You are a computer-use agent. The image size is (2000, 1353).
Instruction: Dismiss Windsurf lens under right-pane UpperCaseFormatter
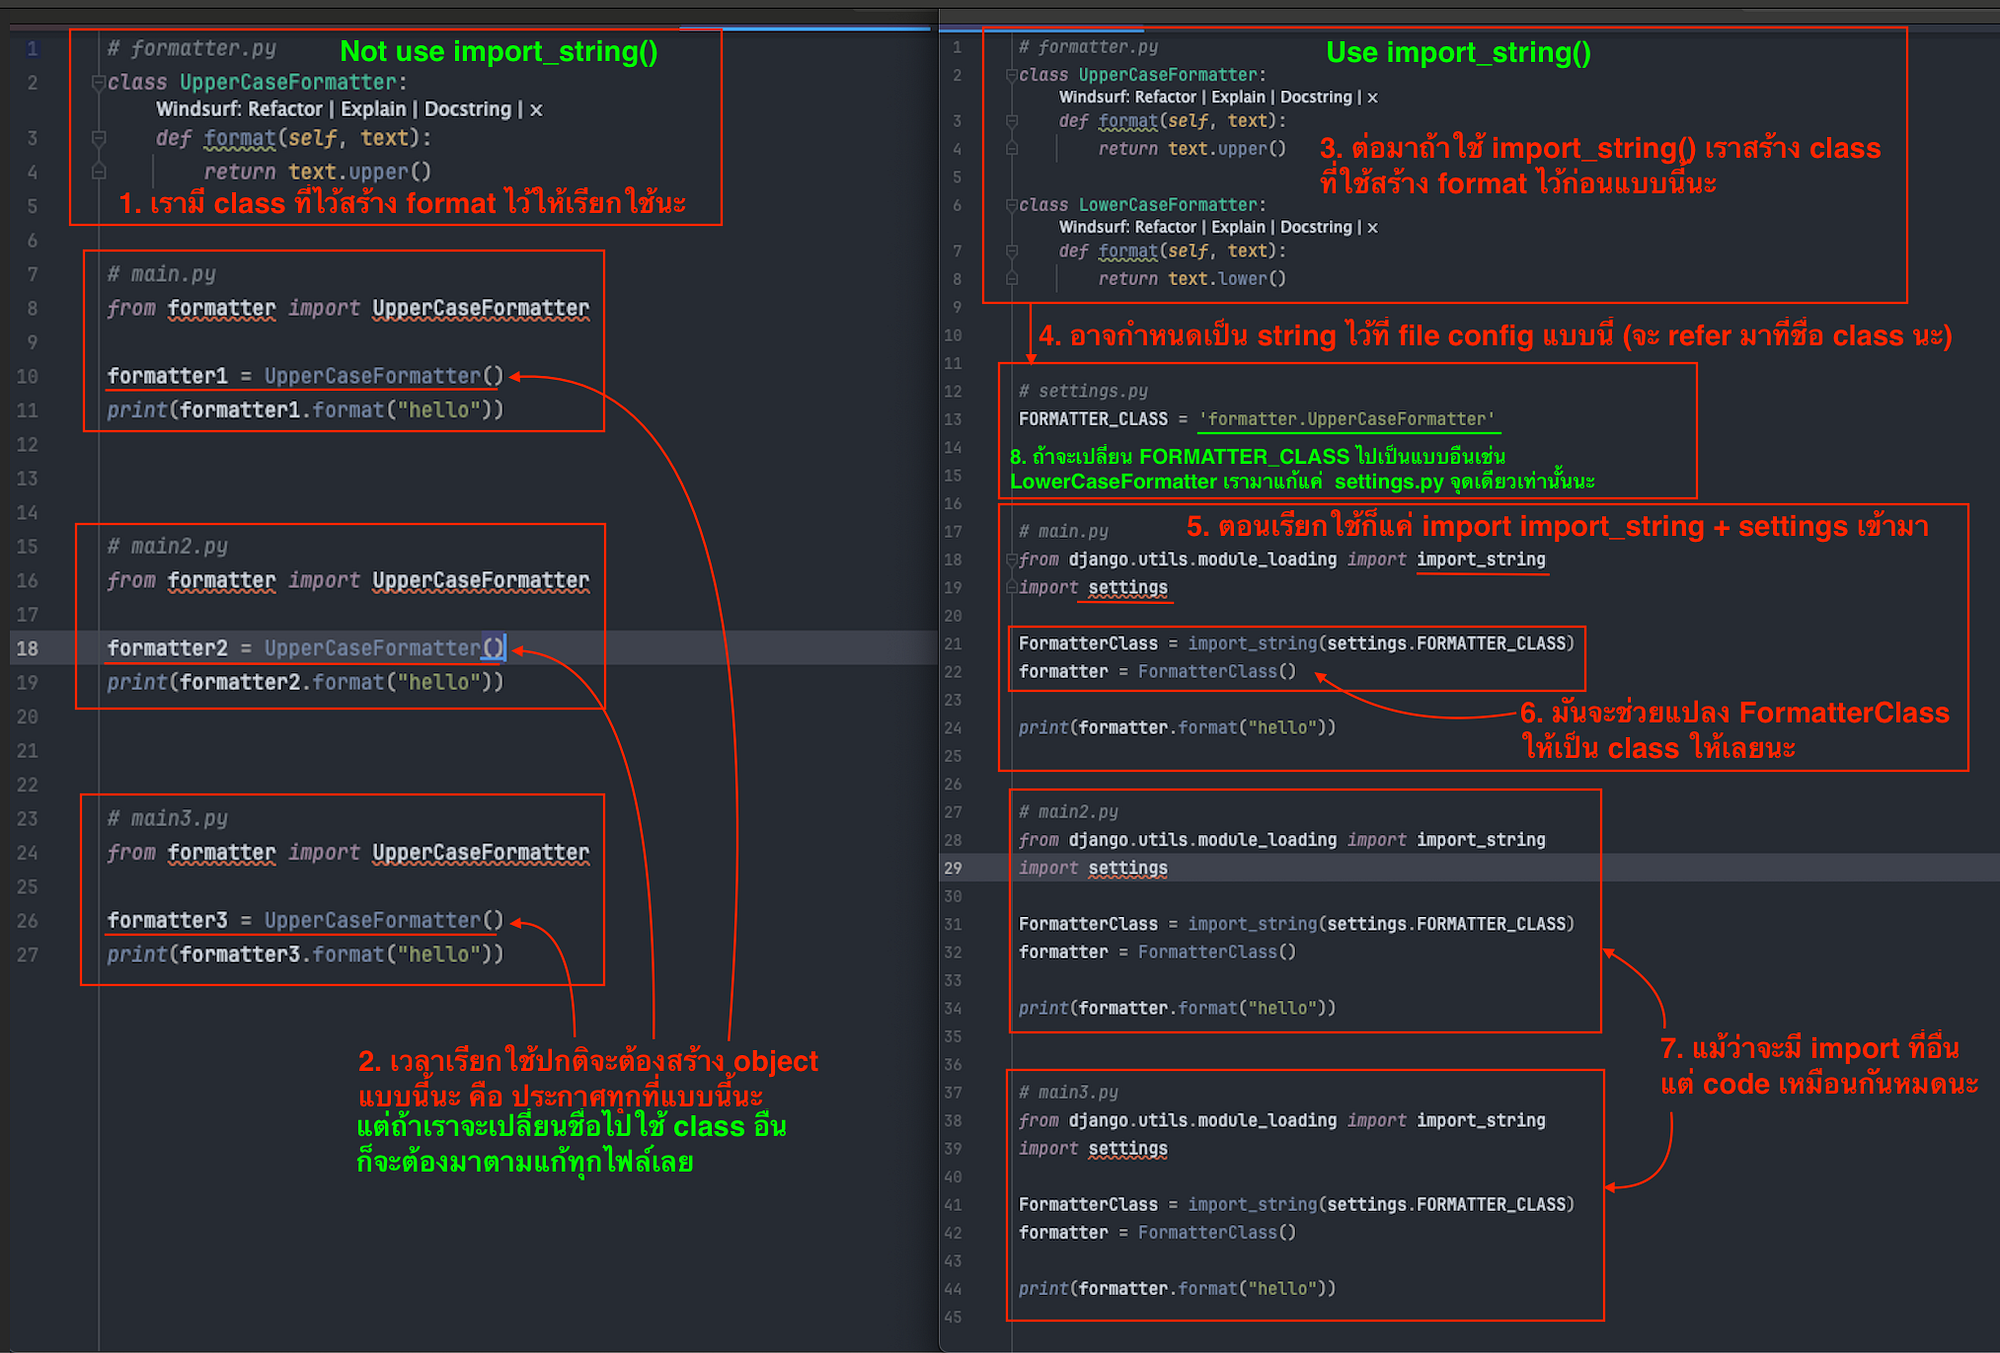1372,98
